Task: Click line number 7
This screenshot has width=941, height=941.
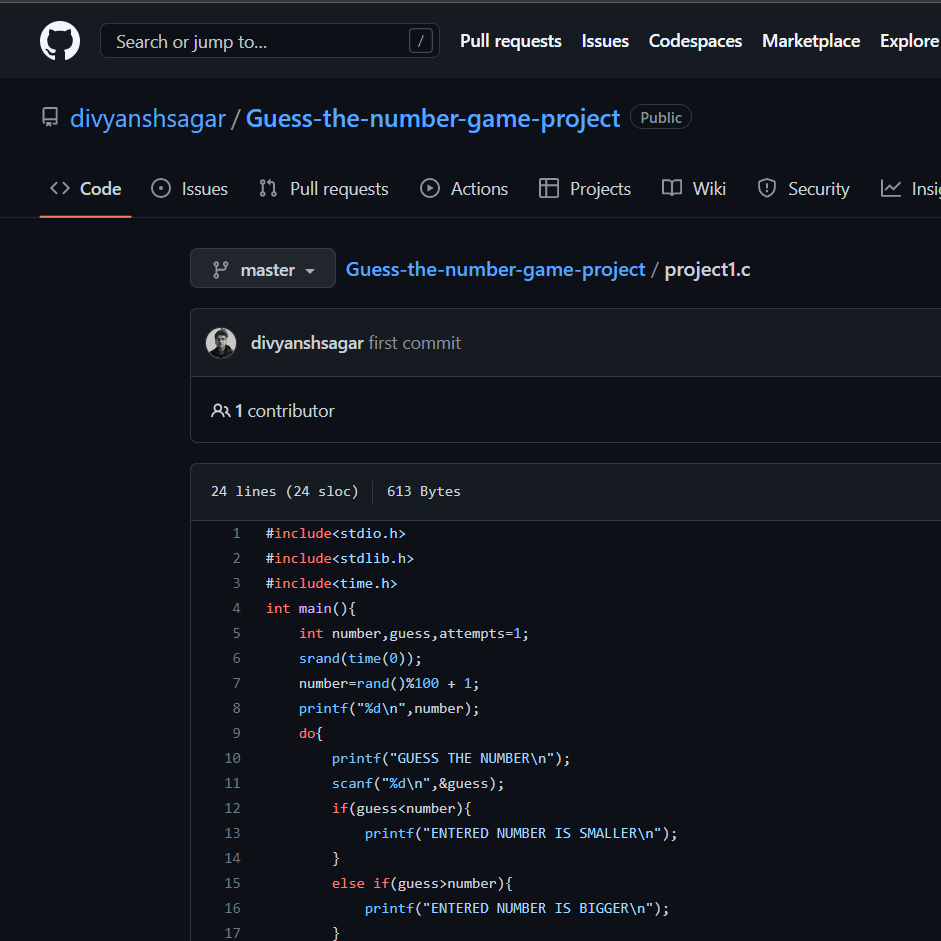Action: [236, 683]
